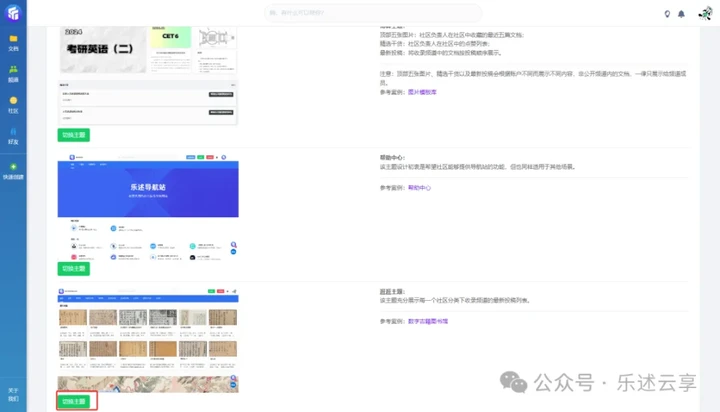Click the 快速创建 green plus icon

click(13, 167)
